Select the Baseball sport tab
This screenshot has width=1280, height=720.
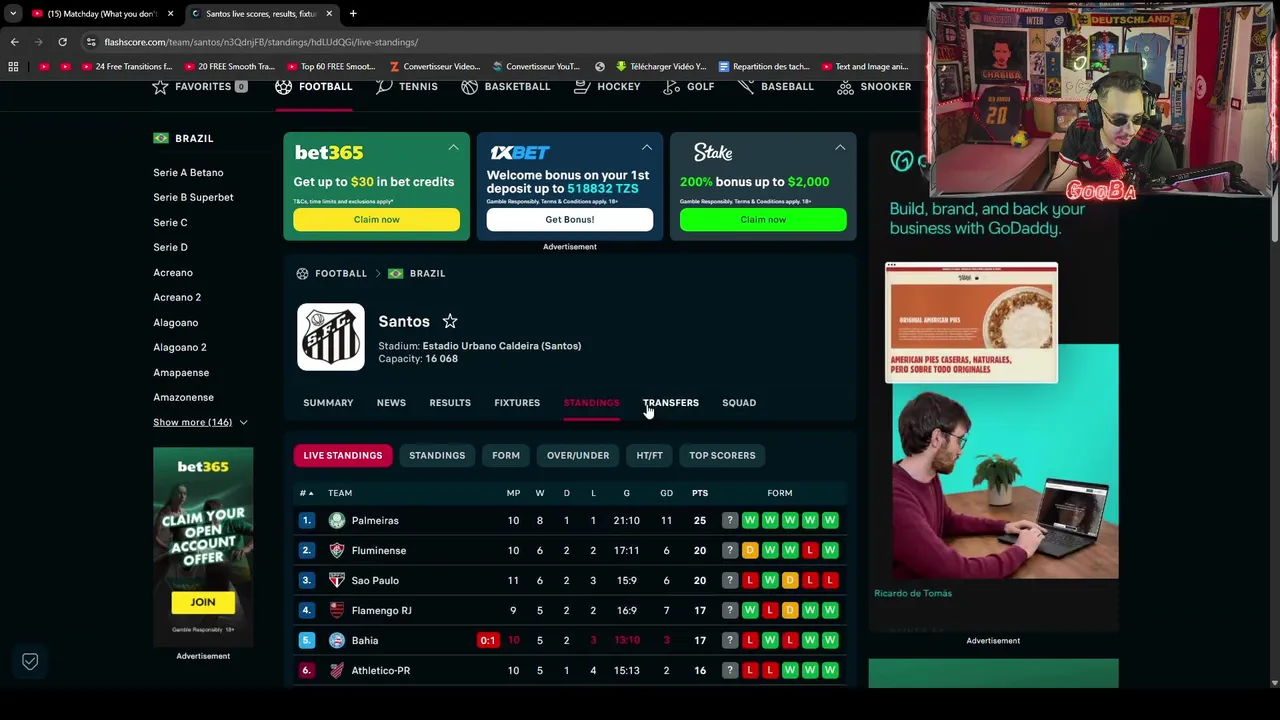776,87
